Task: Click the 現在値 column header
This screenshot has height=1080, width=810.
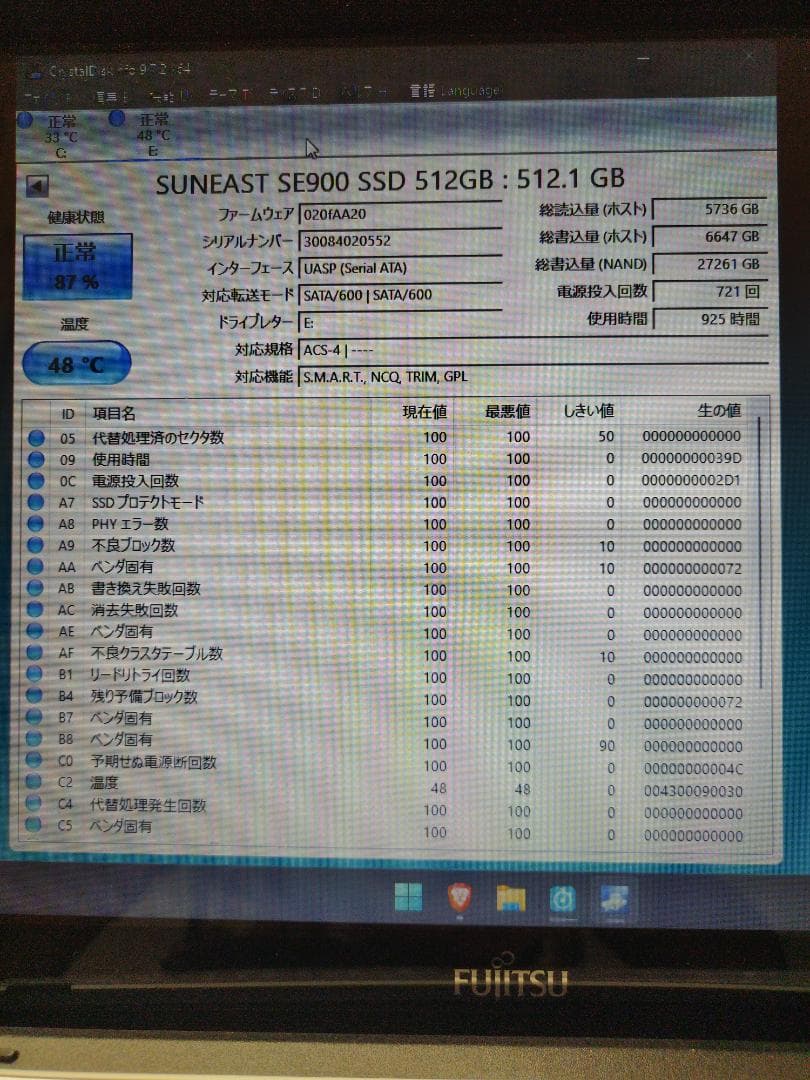Action: coord(425,412)
